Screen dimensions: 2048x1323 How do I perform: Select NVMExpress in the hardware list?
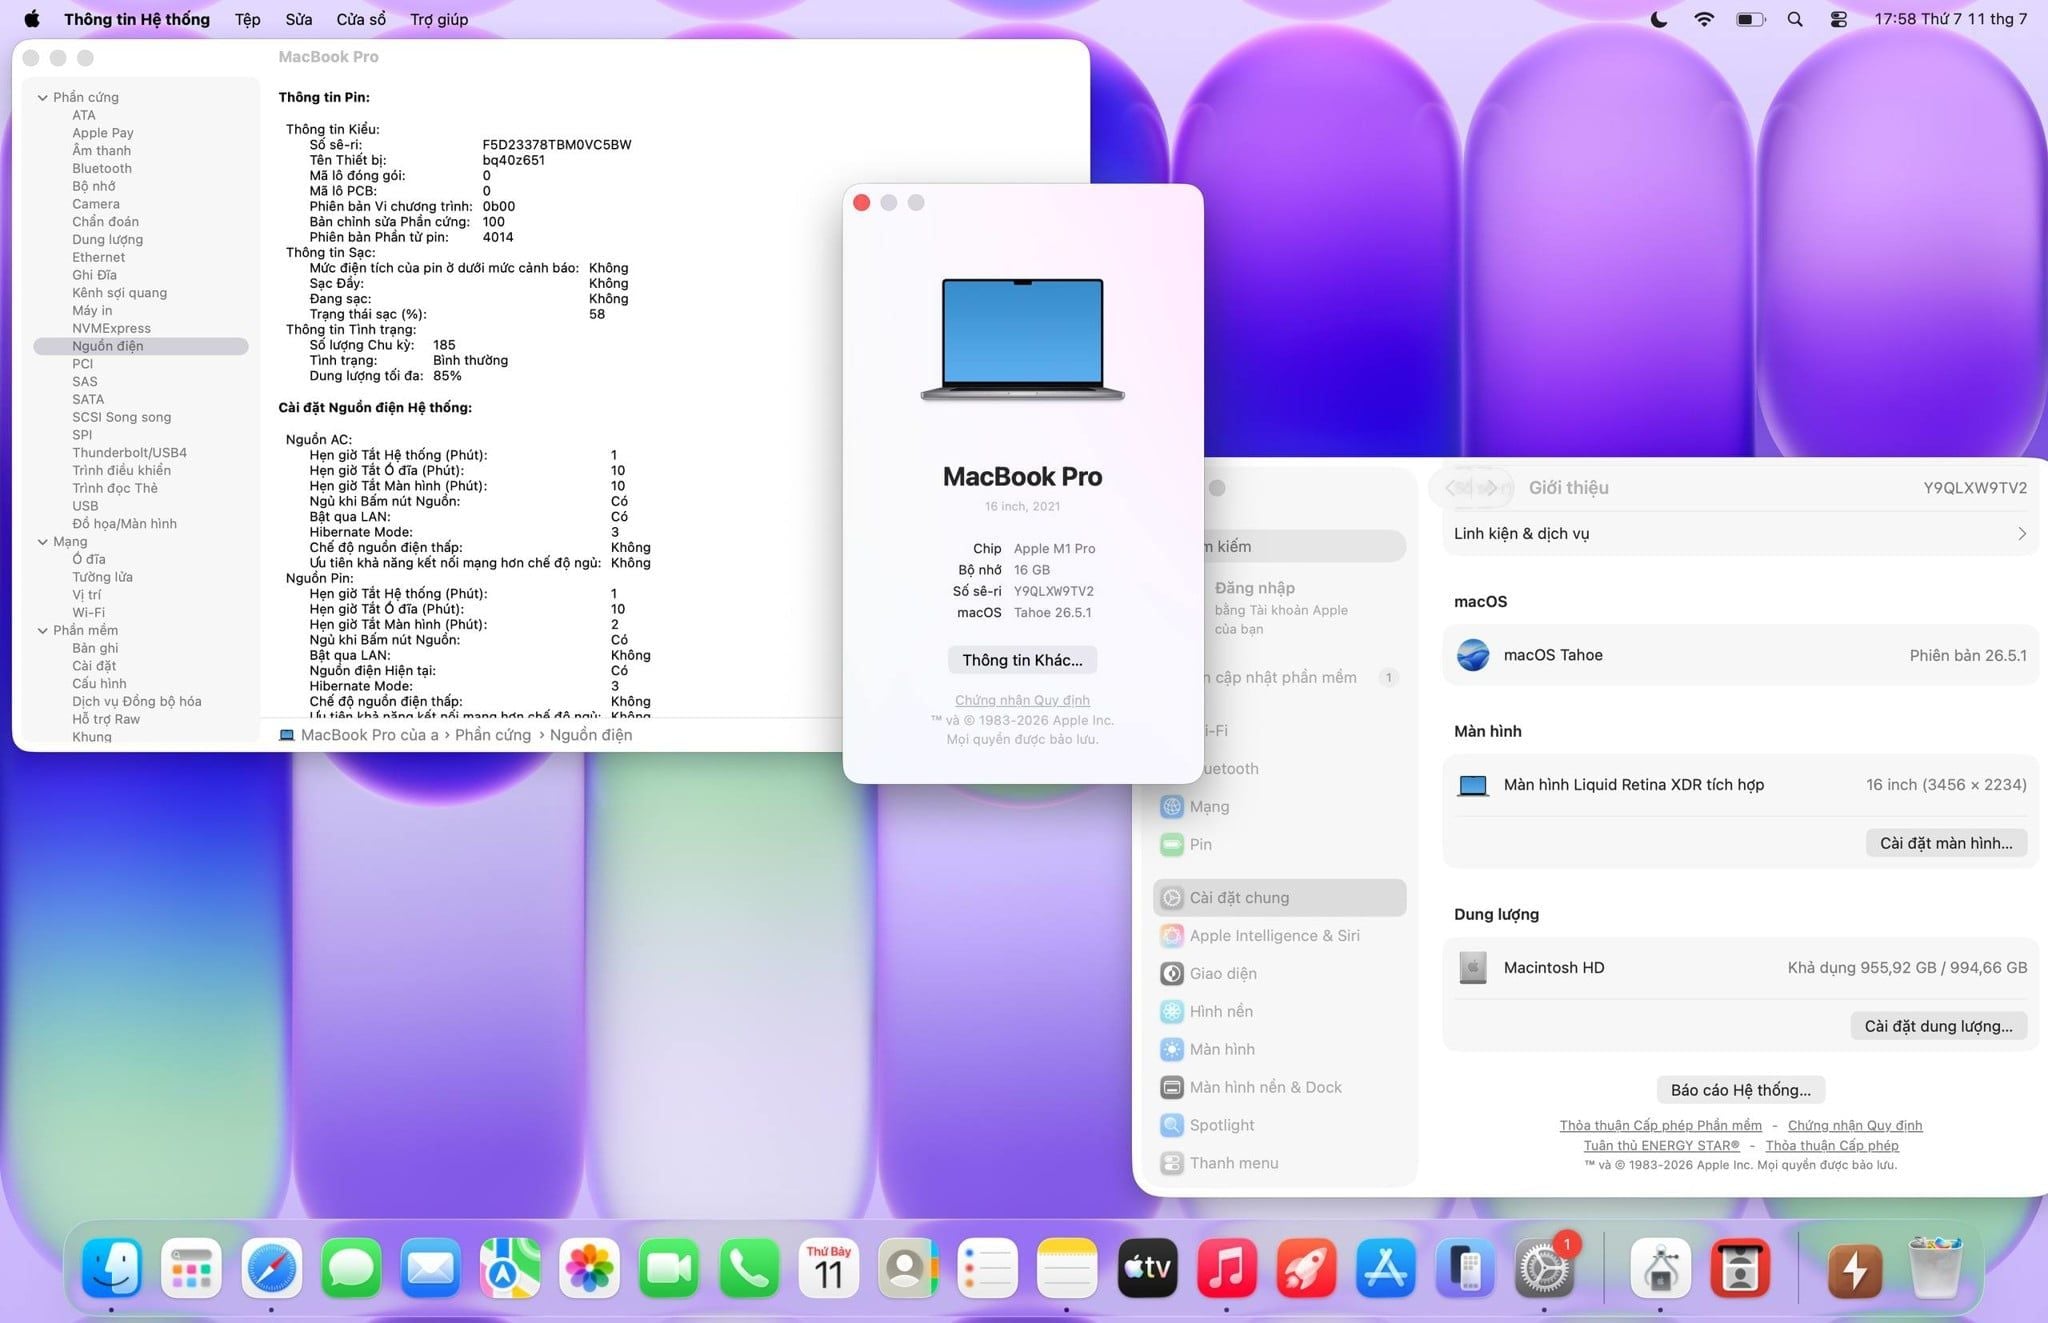click(111, 328)
